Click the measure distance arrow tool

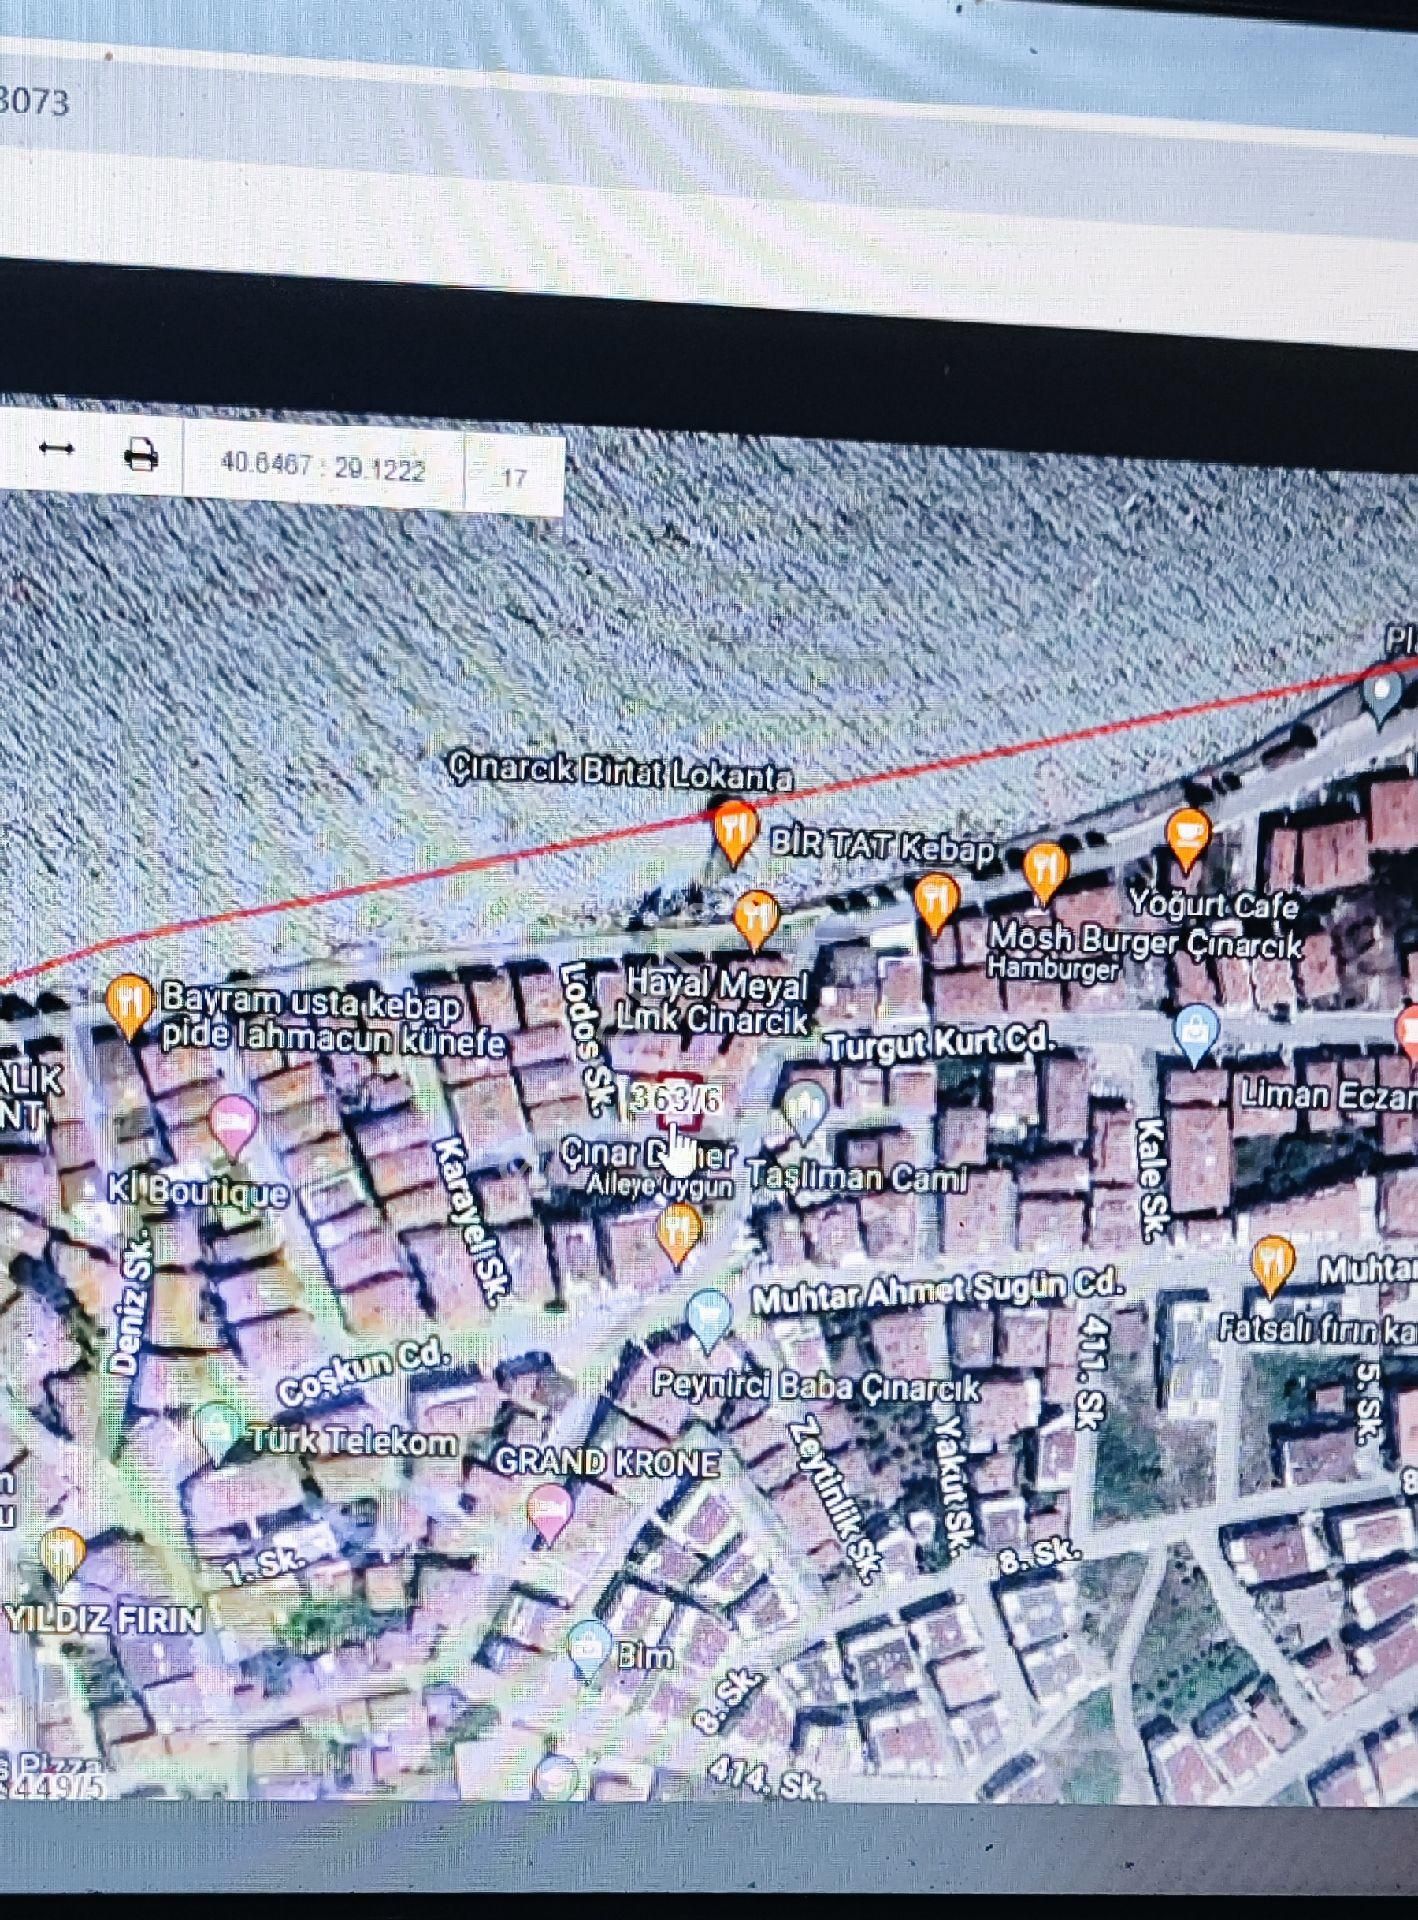tap(56, 448)
